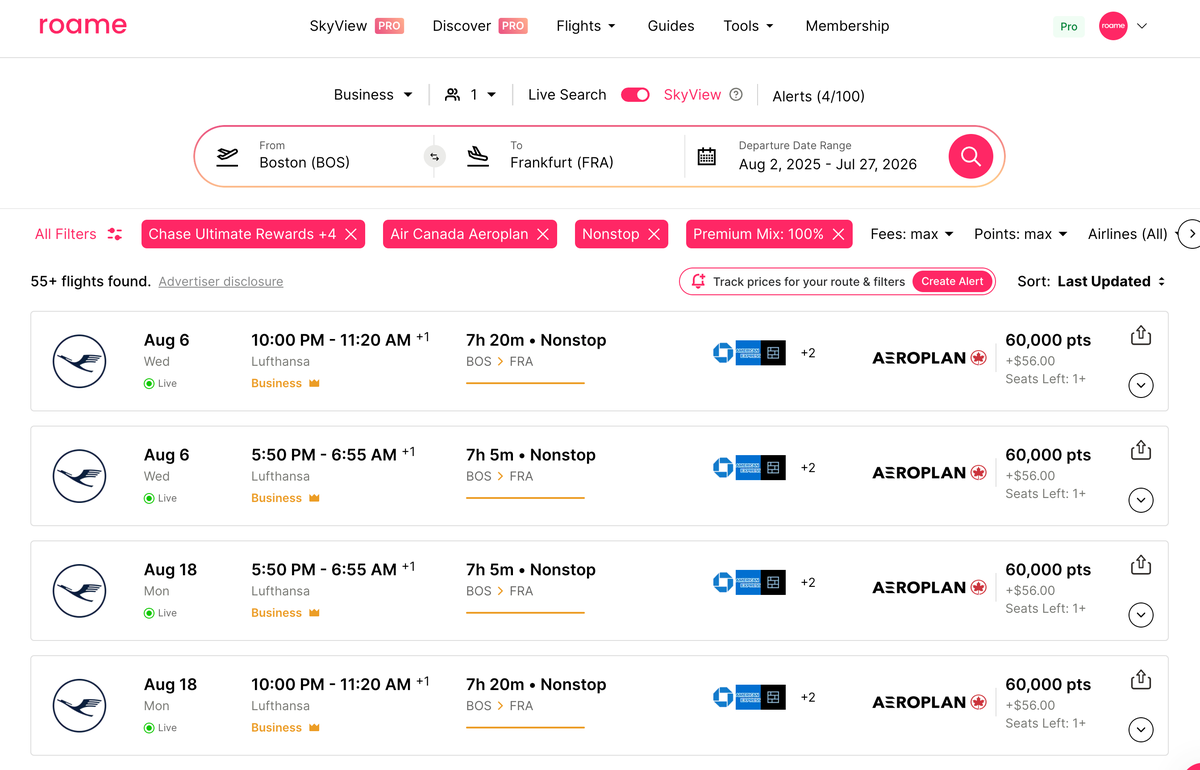Open the Departure Date Range picker
Viewport: 1200px width, 770px height.
point(828,155)
